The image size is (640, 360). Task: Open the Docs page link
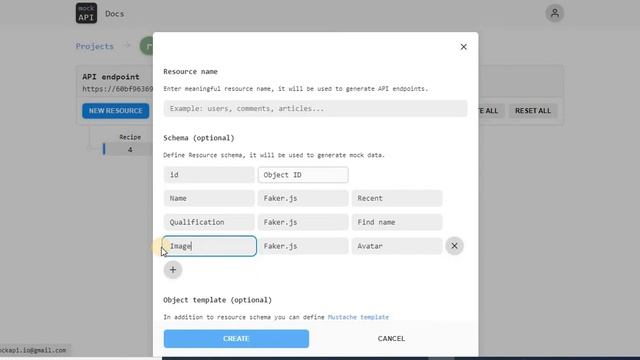click(x=114, y=13)
